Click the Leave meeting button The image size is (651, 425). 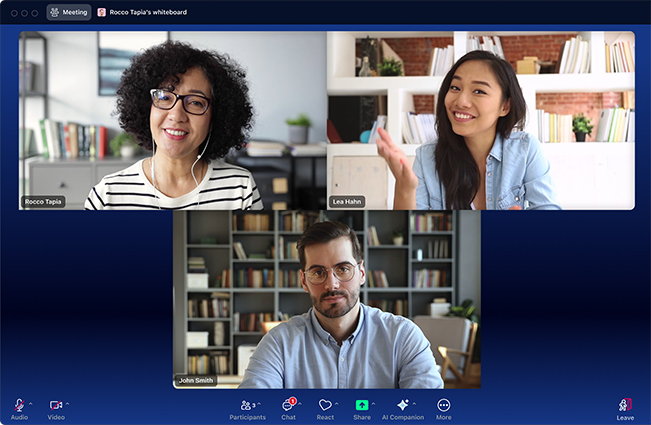[624, 406]
